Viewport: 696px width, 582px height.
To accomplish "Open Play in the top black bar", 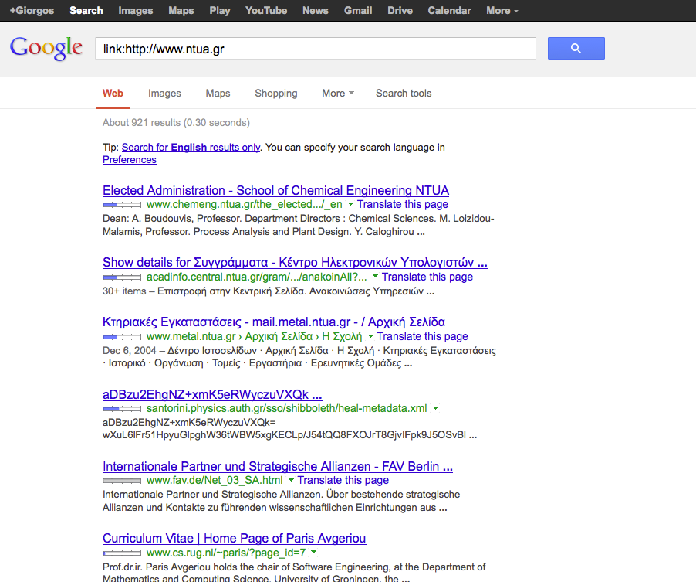I will click(220, 11).
